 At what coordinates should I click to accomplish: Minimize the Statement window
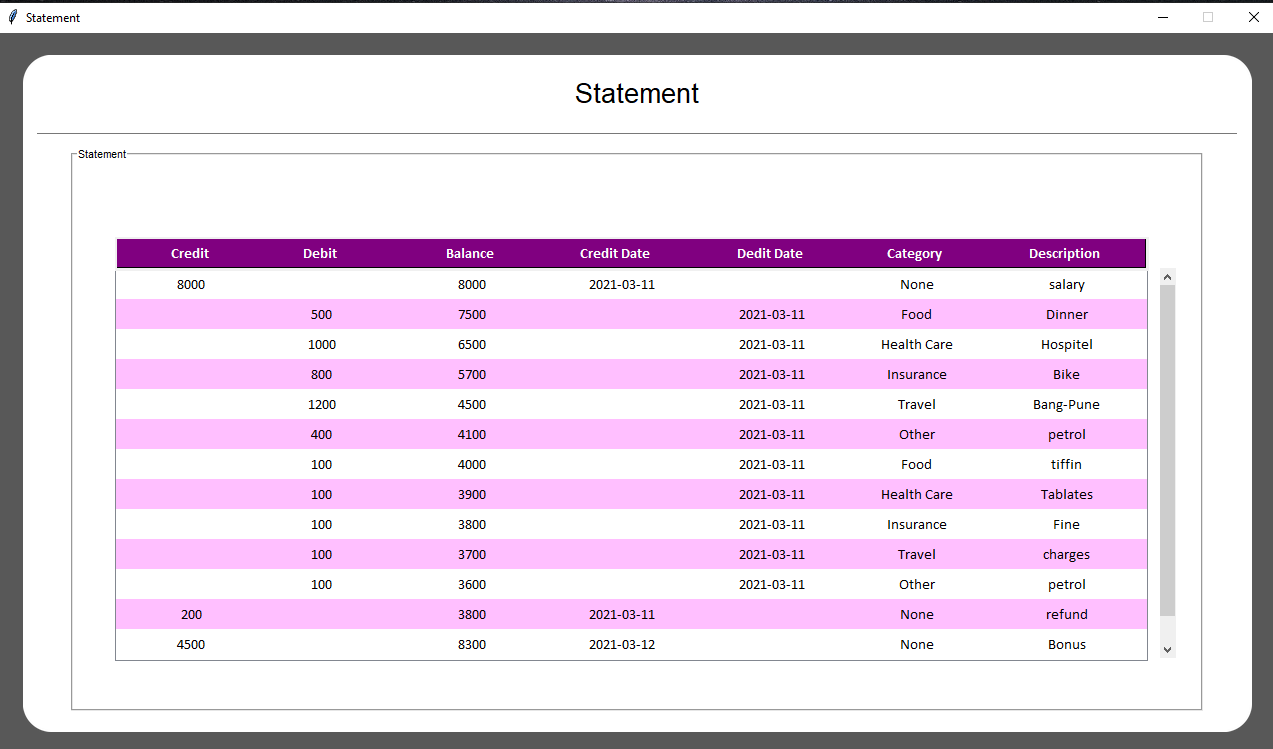coord(1163,17)
